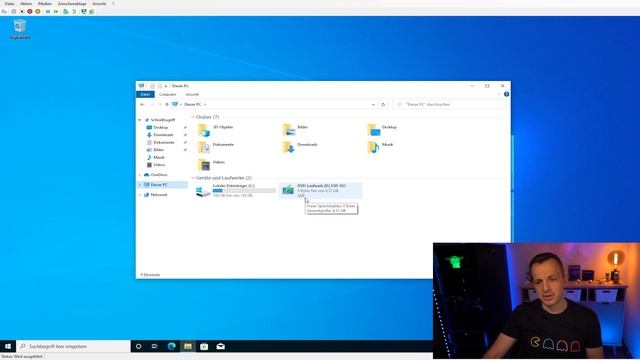Click the properties icon in Explorer title bar
Image resolution: width=640 pixels, height=360 pixels.
click(152, 86)
